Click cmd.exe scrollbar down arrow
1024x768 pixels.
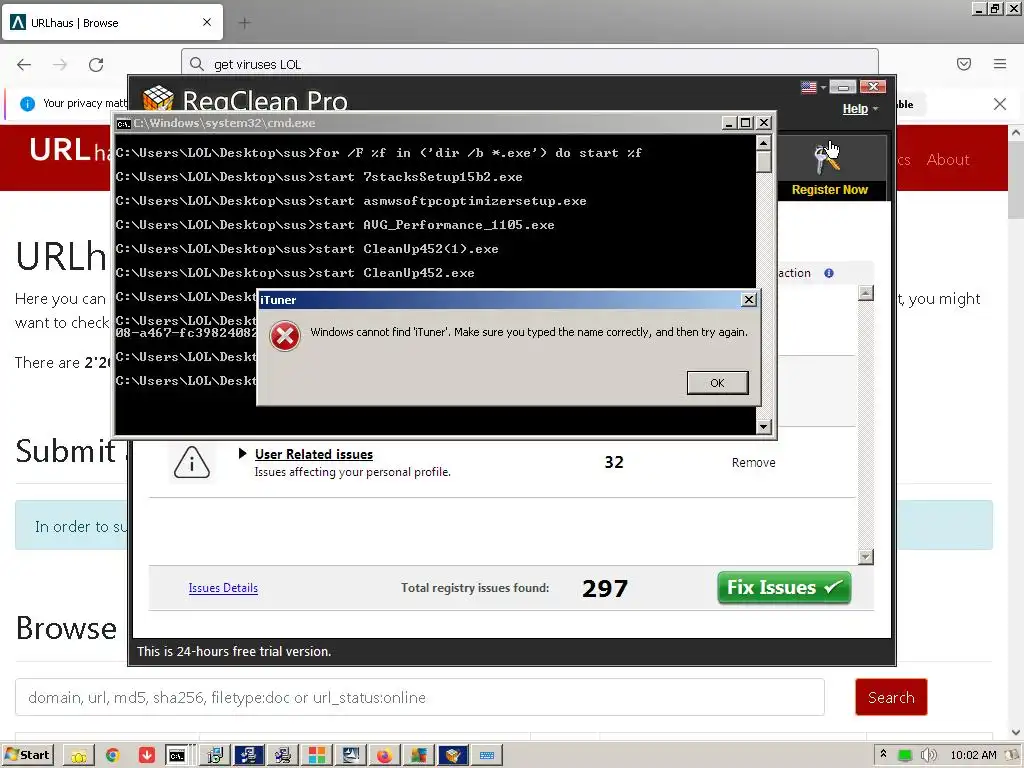click(x=763, y=426)
